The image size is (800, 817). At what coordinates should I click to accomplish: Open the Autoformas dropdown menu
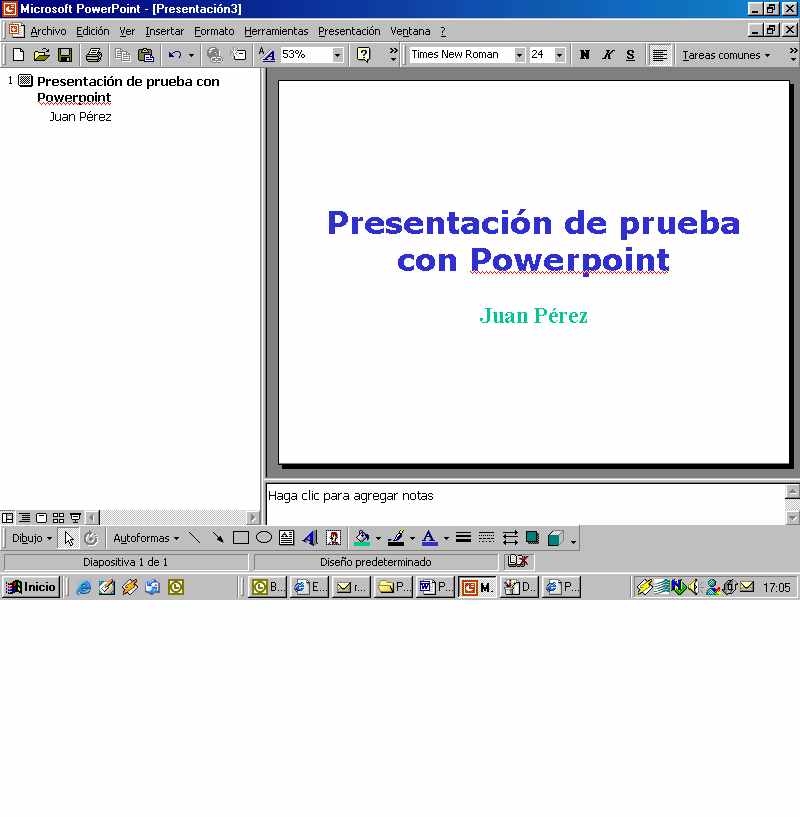click(146, 538)
